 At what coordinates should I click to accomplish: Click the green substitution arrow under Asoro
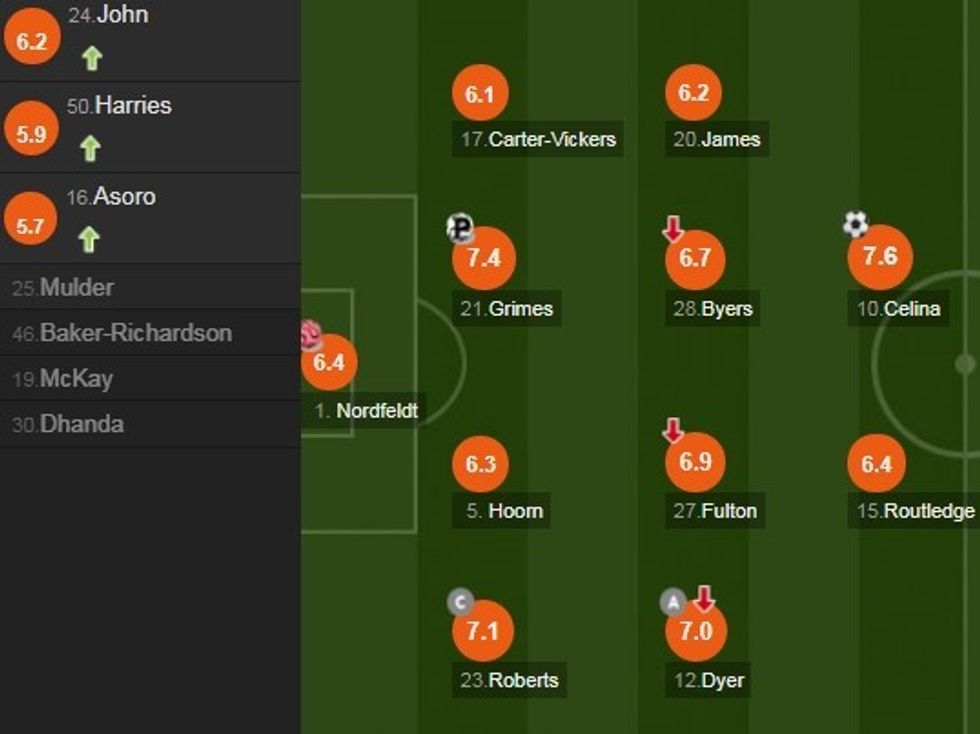coord(90,240)
